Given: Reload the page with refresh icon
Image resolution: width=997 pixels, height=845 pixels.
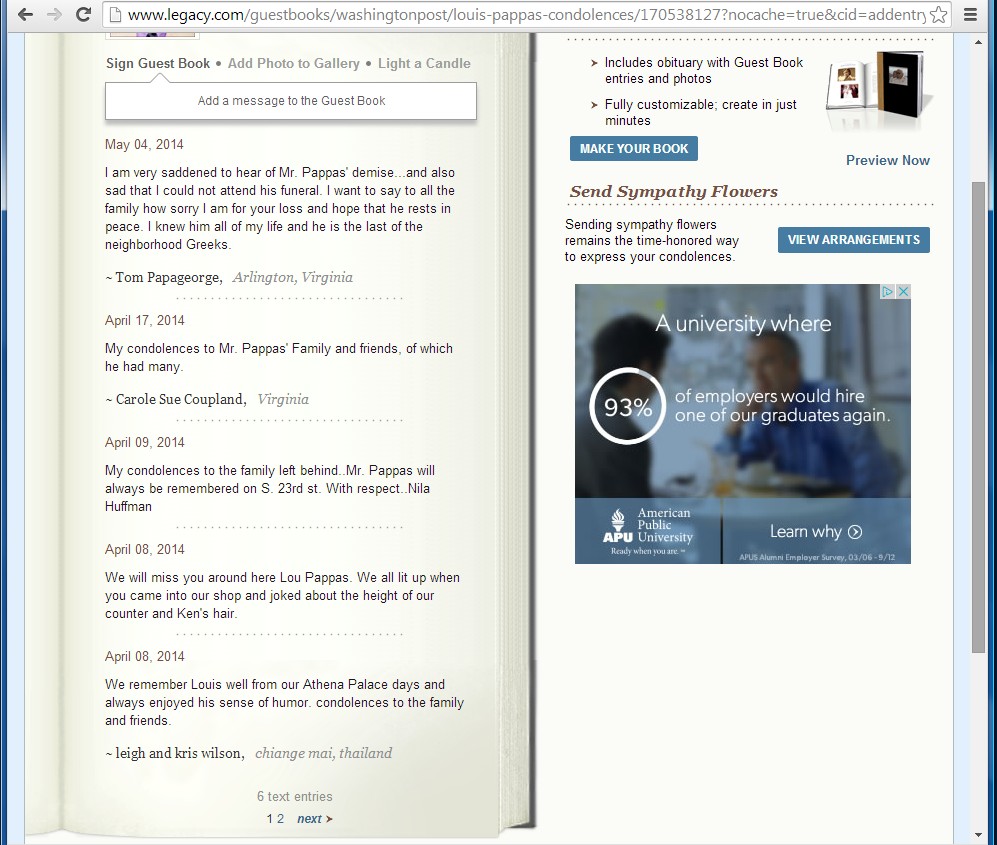Looking at the screenshot, I should (x=84, y=14).
